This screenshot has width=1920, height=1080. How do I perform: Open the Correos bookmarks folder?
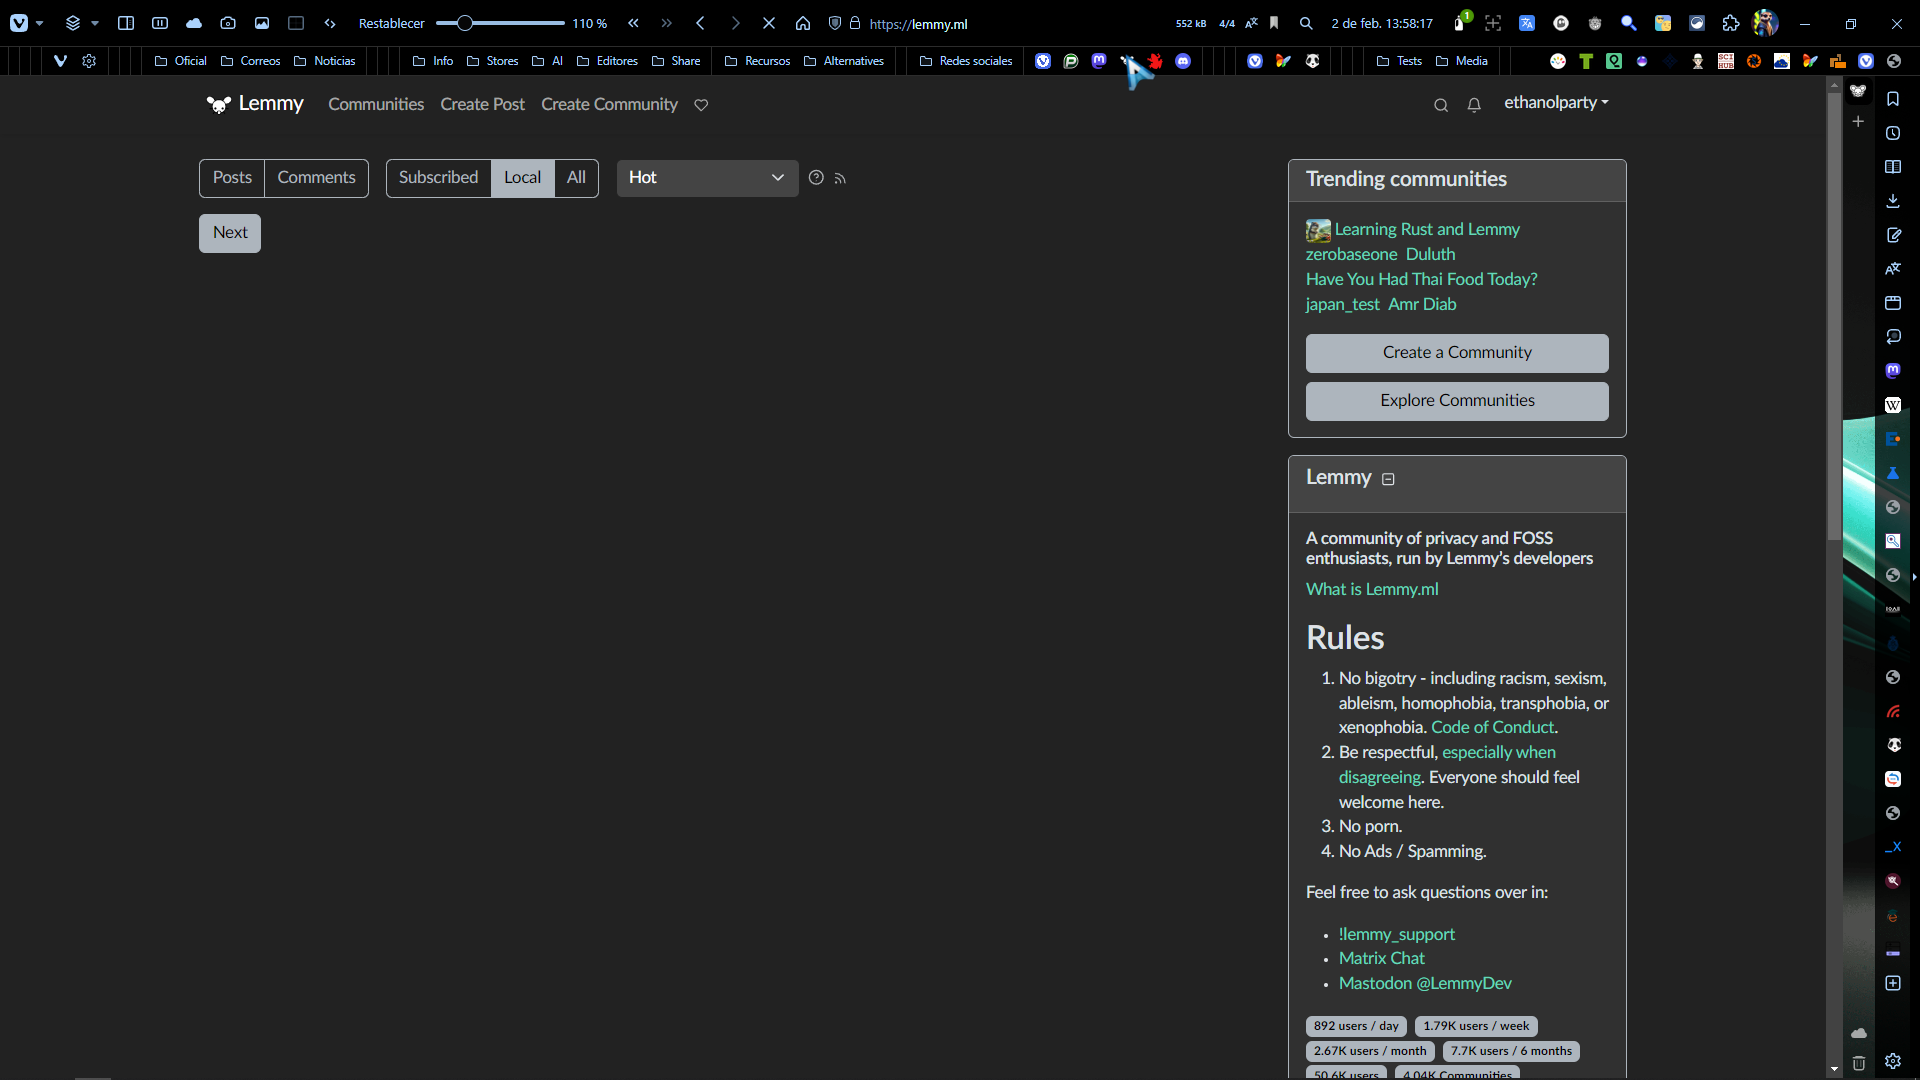coord(251,61)
